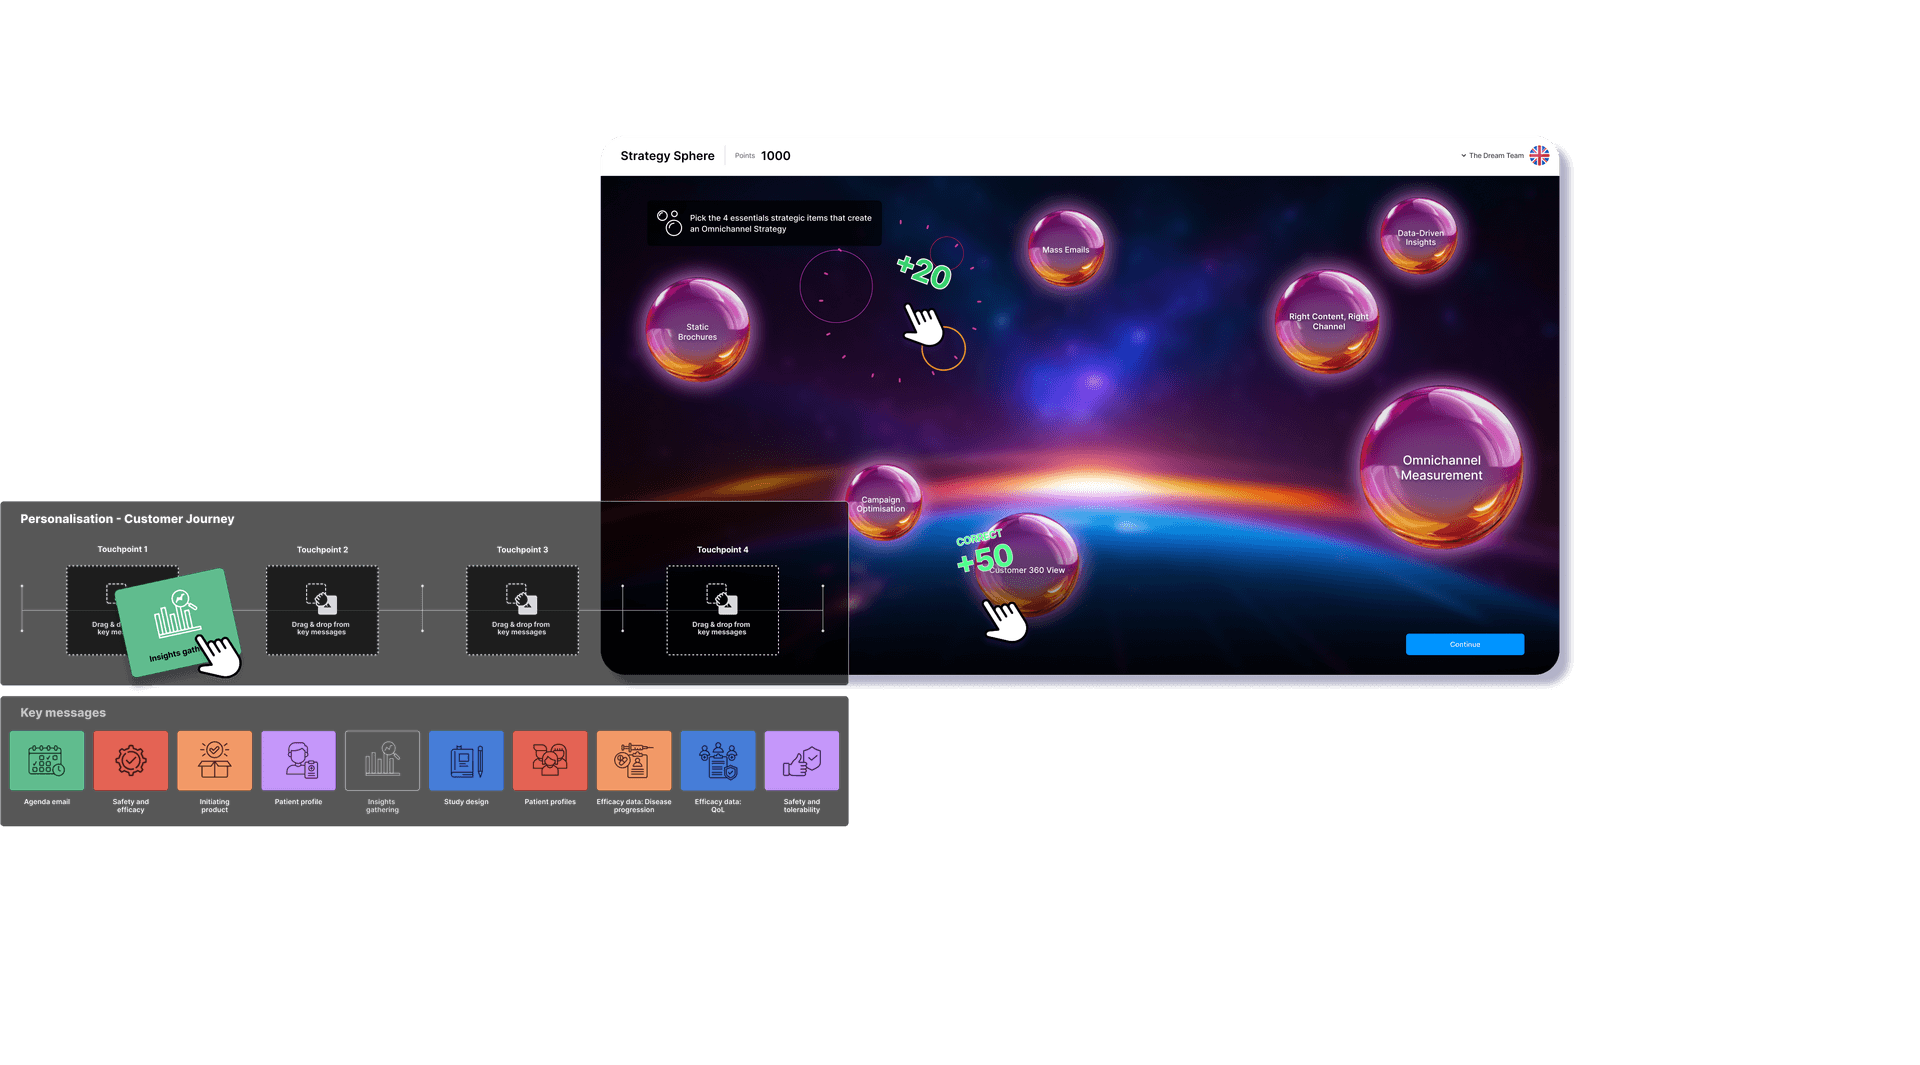Select the purple Patient profile icon
This screenshot has width=1920, height=1065.
298,761
